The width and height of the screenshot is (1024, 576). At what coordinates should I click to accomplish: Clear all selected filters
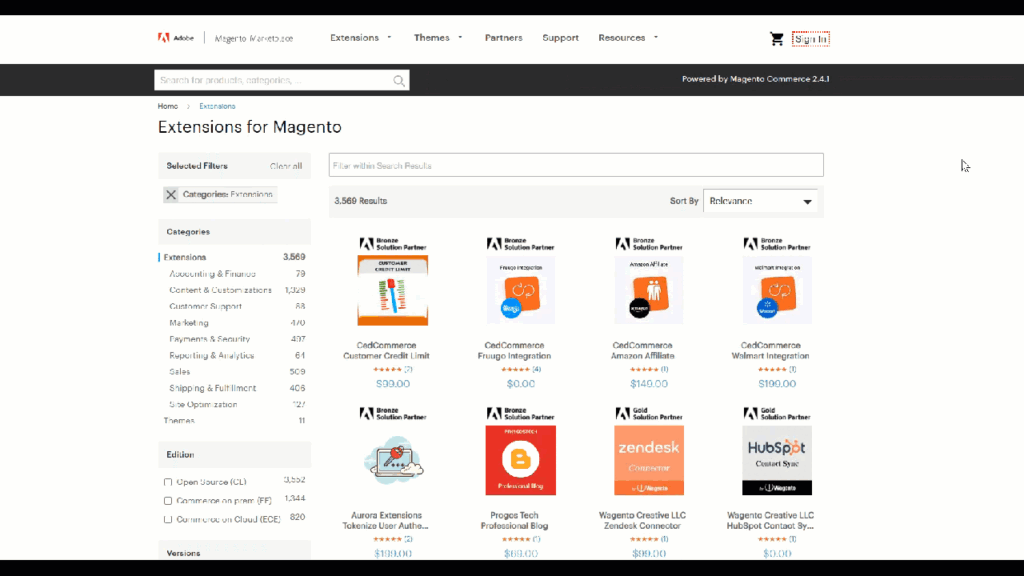click(x=286, y=166)
